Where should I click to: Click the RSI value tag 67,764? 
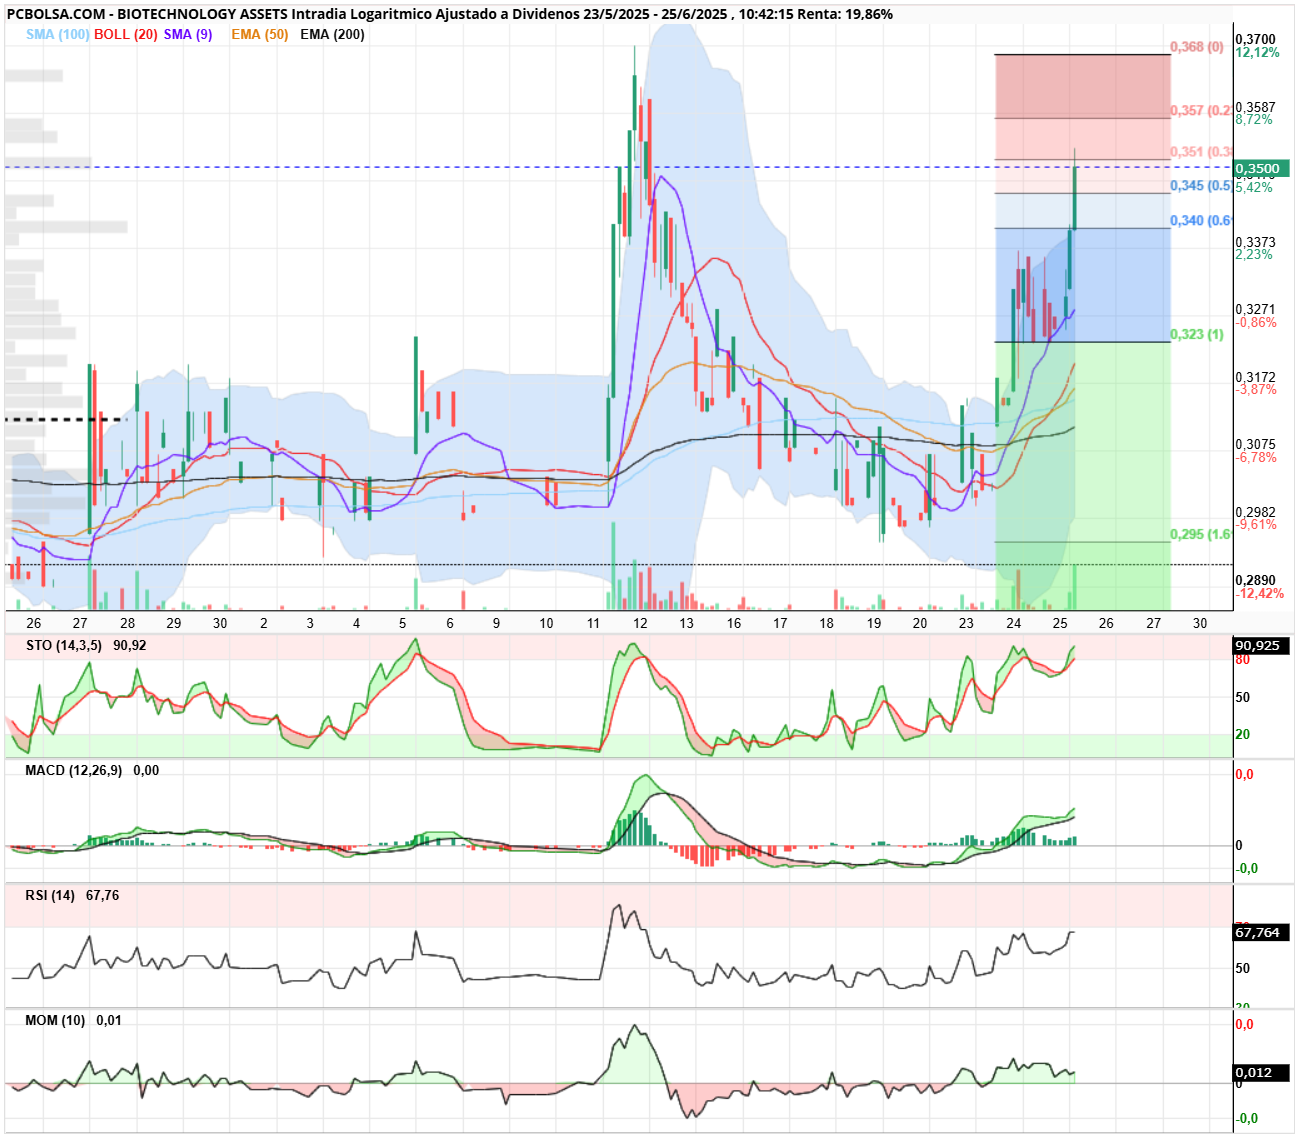tap(1260, 933)
